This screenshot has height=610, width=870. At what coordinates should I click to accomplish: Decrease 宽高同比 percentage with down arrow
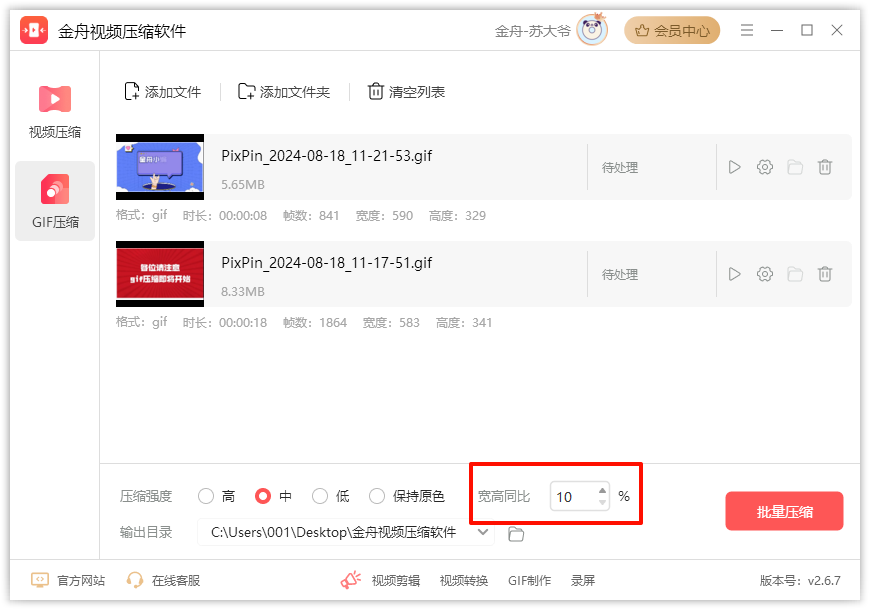(x=602, y=502)
